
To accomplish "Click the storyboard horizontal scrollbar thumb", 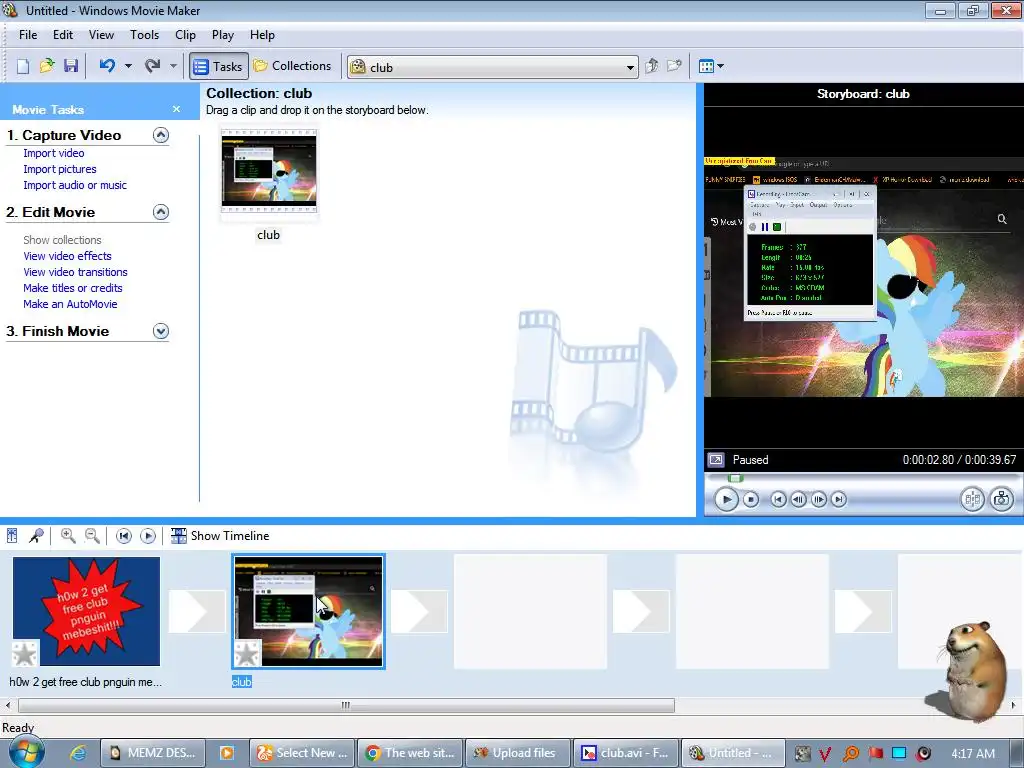I will coord(346,705).
